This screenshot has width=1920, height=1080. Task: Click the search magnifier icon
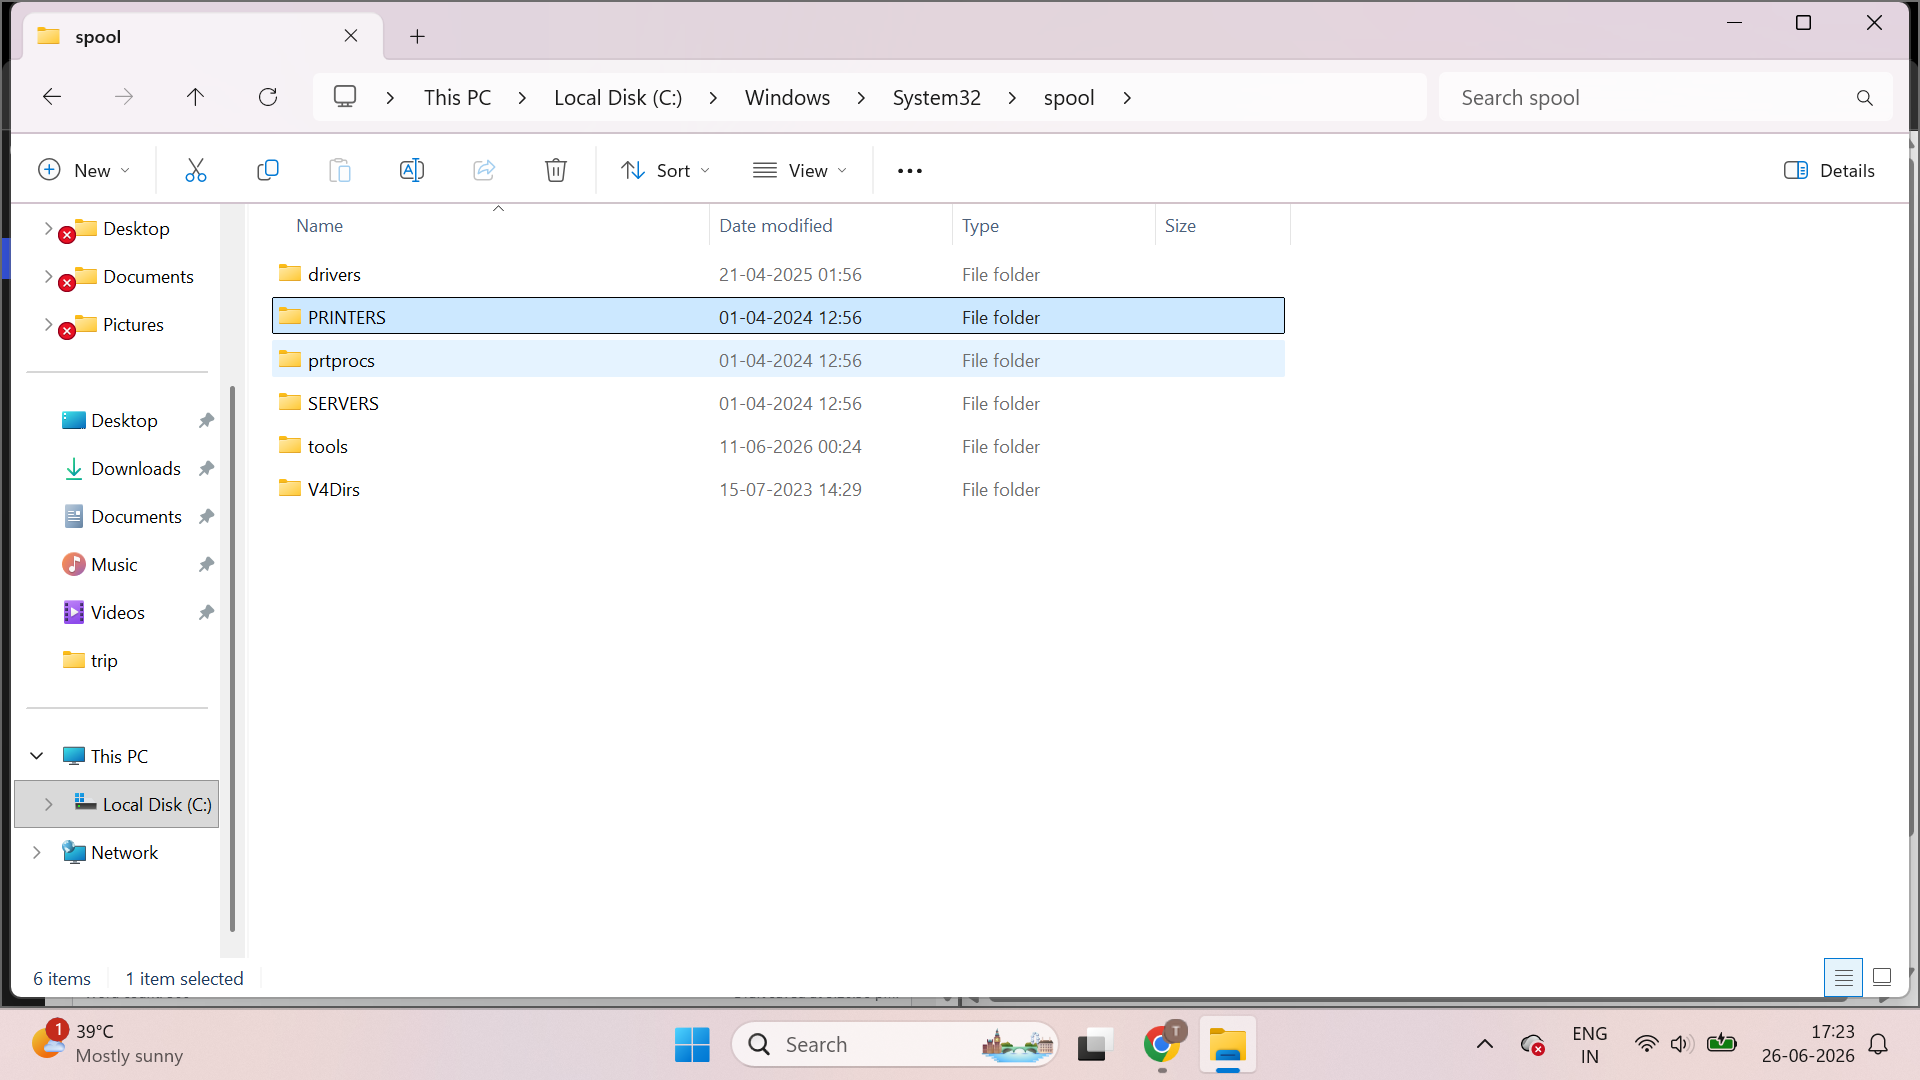[1865, 97]
